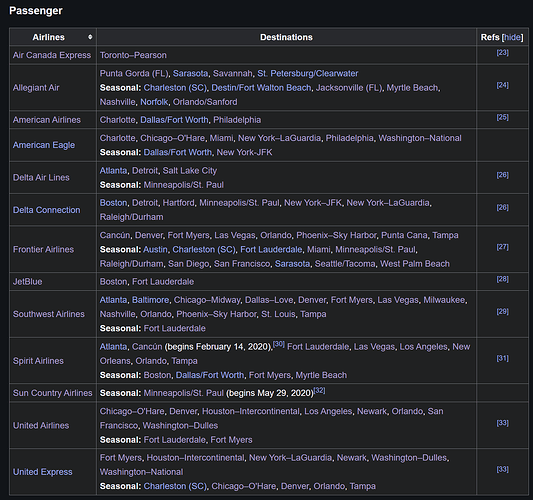Open the Orlando/Sanford destination link
The height and width of the screenshot is (500, 533).
[x=205, y=102]
